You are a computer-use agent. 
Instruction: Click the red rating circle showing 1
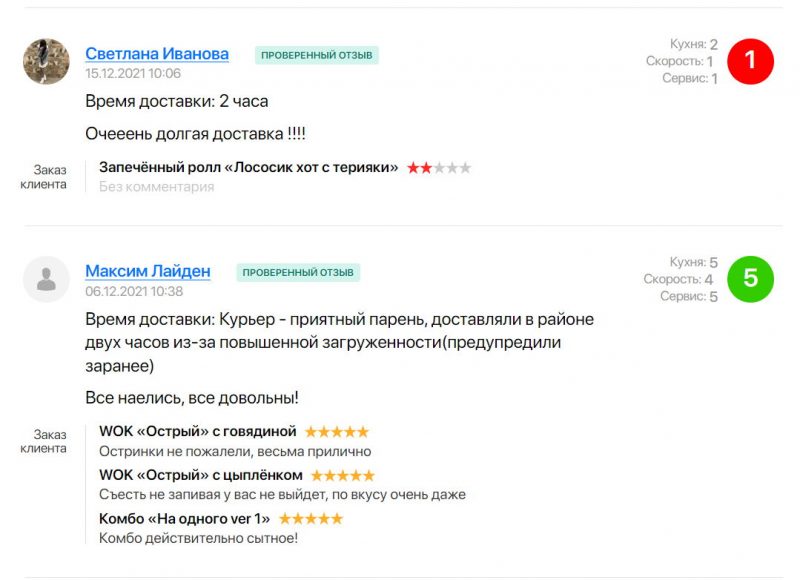(x=751, y=60)
